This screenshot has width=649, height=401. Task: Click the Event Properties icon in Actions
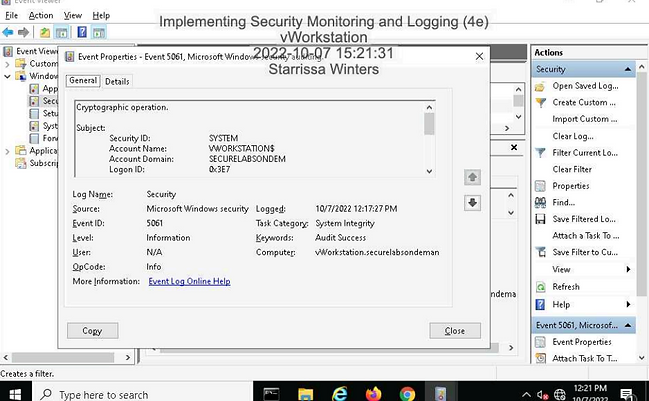(x=540, y=342)
